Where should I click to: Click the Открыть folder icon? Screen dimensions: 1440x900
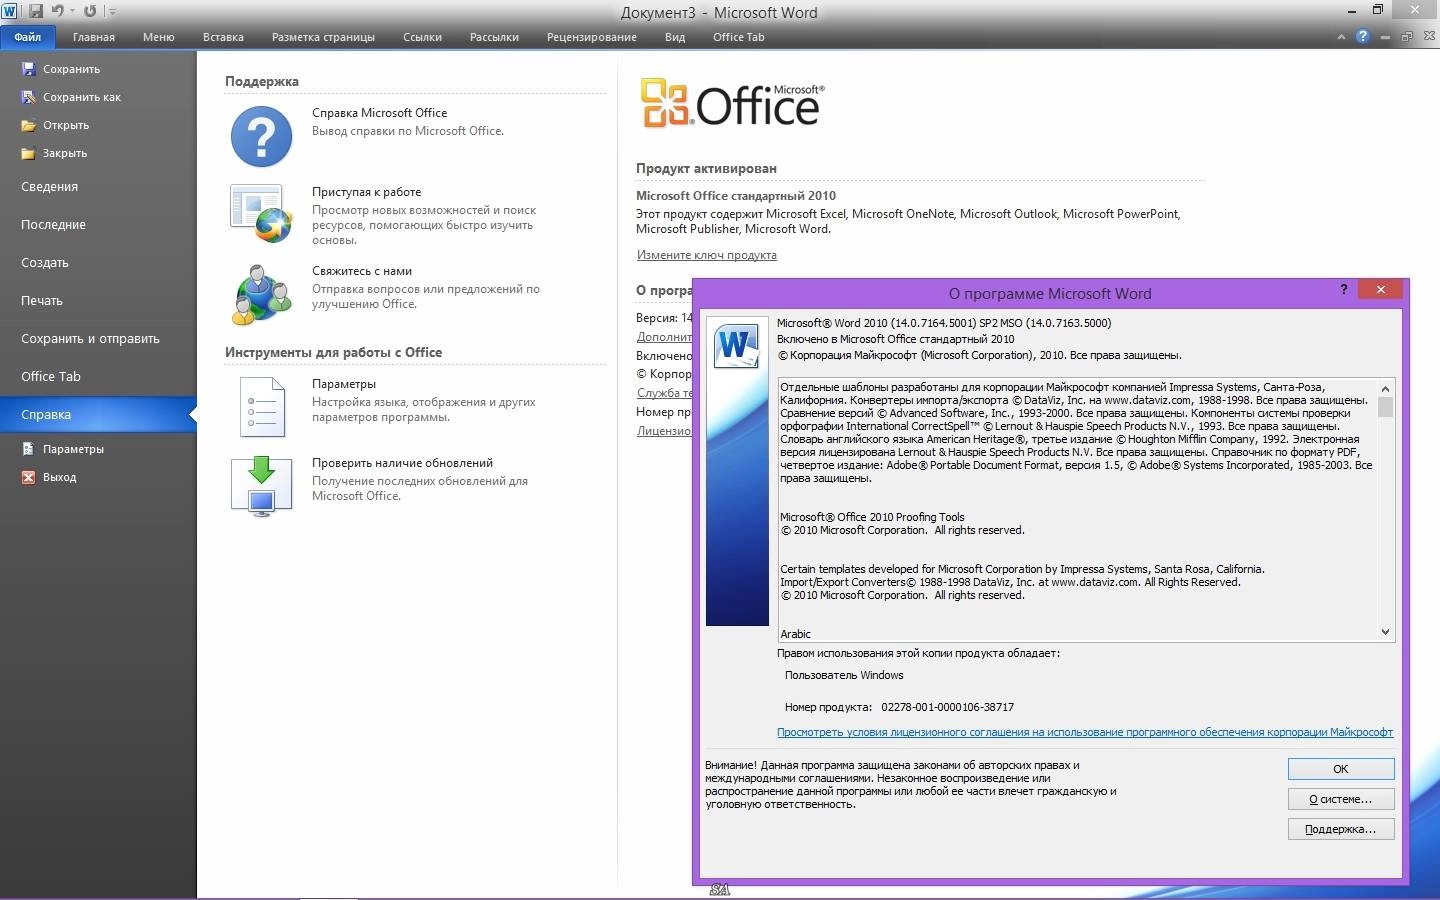[x=28, y=125]
